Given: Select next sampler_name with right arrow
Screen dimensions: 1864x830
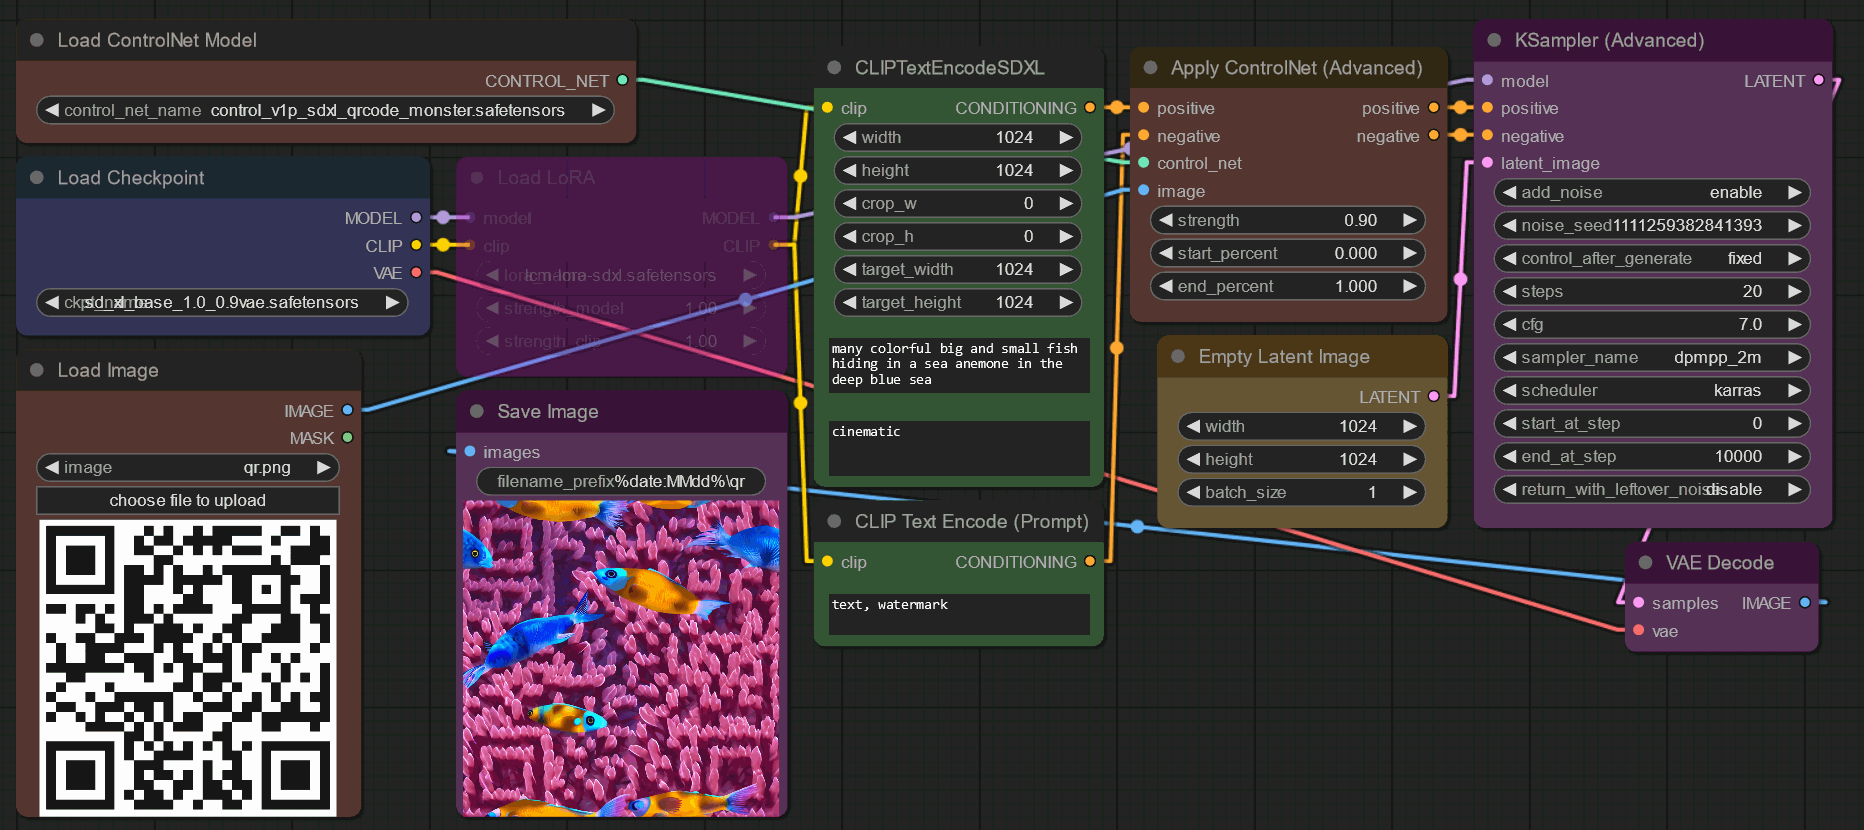Looking at the screenshot, I should point(1794,357).
